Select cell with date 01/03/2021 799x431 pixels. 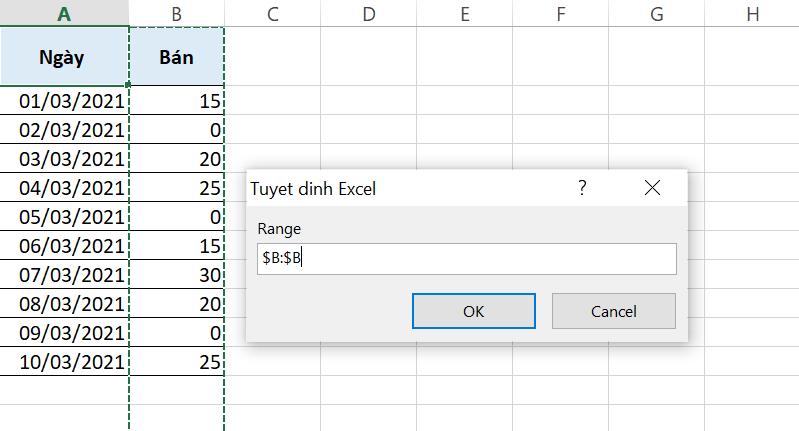click(64, 100)
